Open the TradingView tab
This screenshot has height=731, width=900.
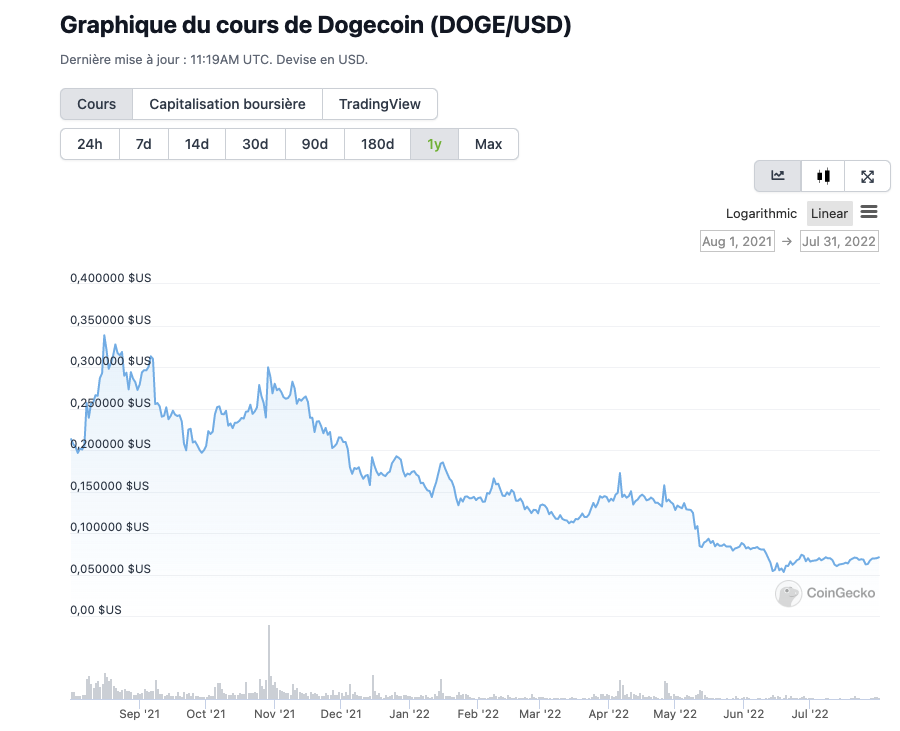[x=379, y=104]
